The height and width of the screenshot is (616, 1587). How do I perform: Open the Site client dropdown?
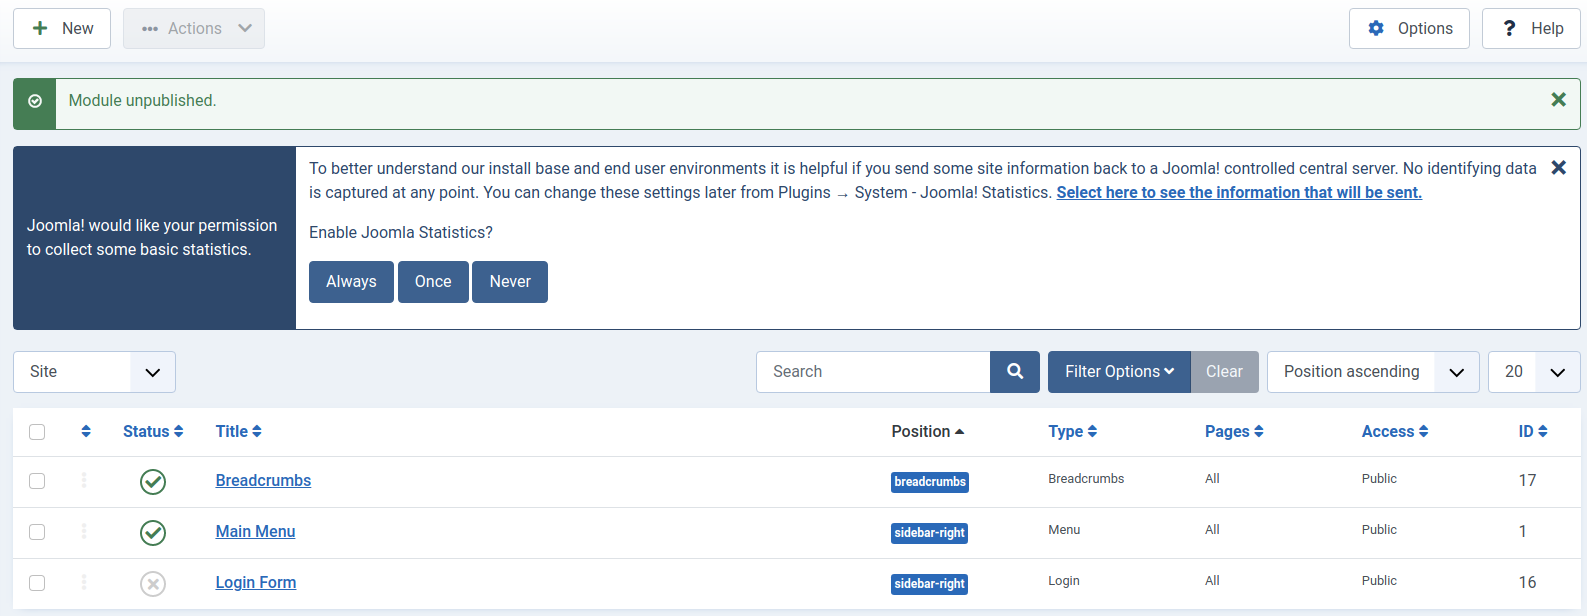tap(94, 372)
